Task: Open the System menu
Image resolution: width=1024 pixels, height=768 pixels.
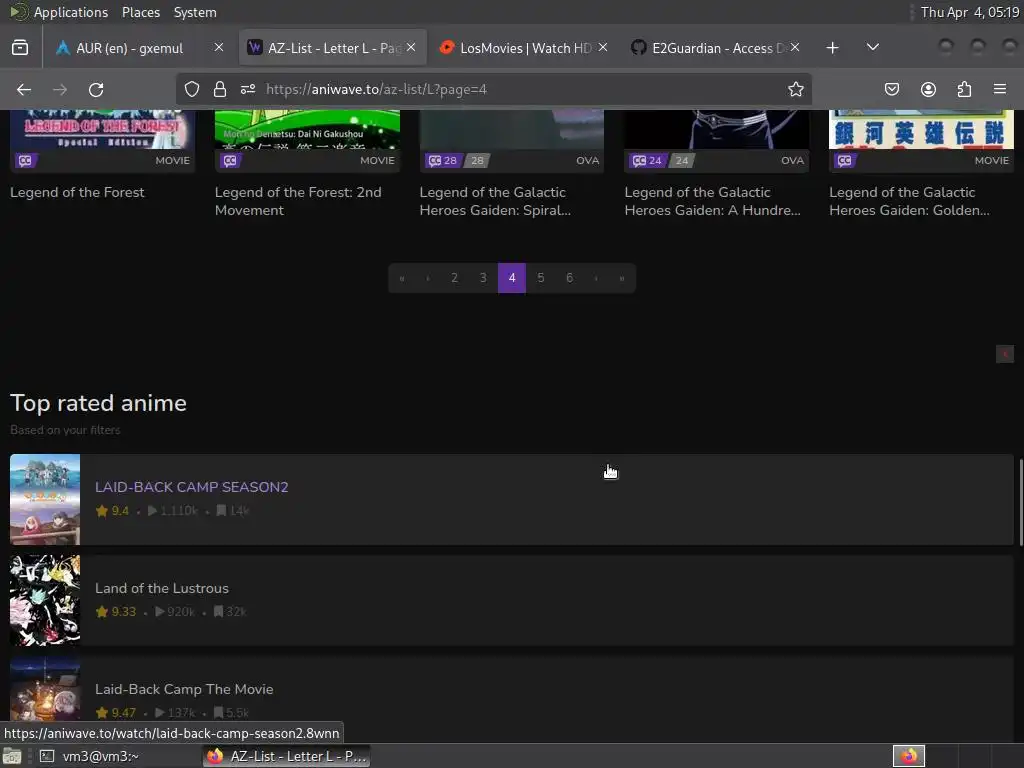Action: [195, 12]
